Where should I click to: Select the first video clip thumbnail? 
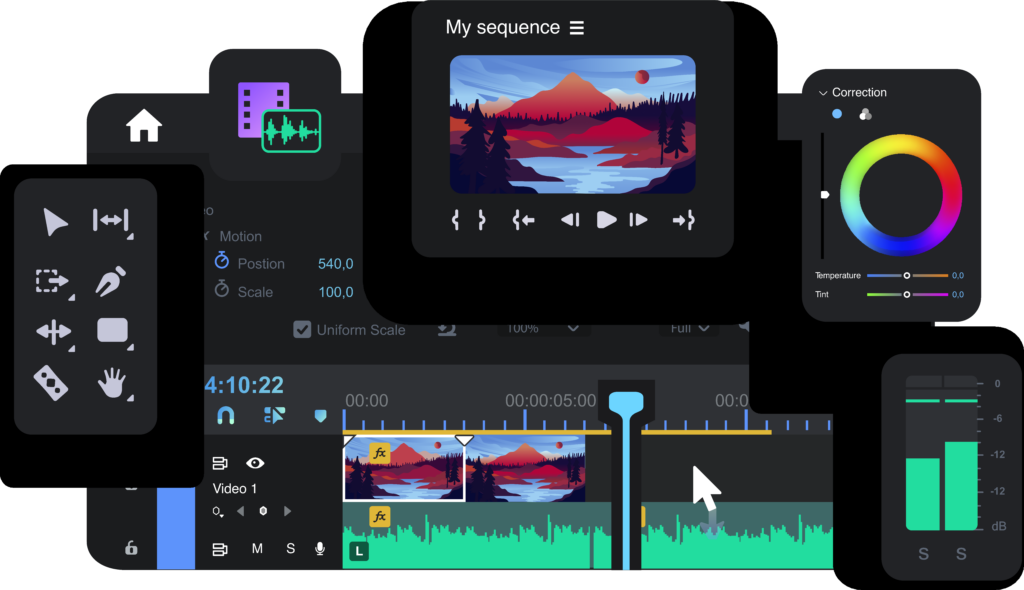404,469
